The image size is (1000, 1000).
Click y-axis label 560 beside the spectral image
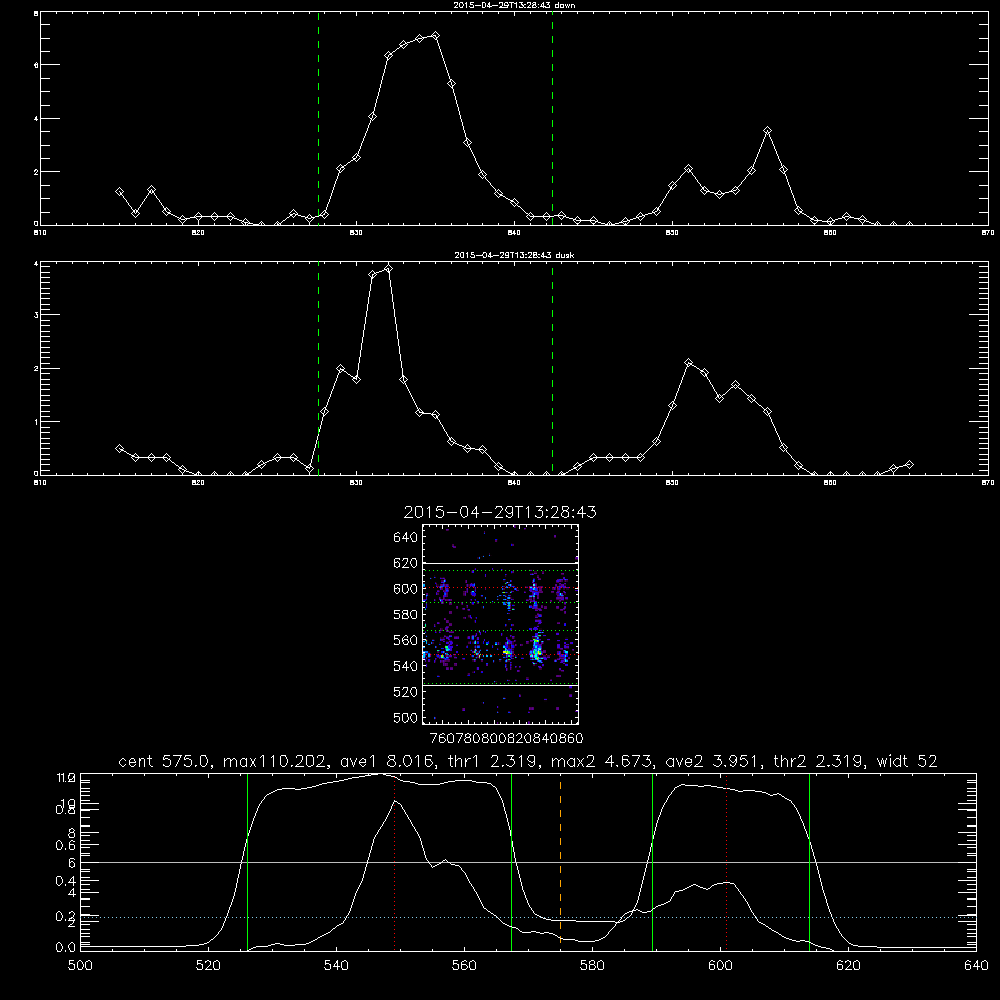pyautogui.click(x=406, y=640)
